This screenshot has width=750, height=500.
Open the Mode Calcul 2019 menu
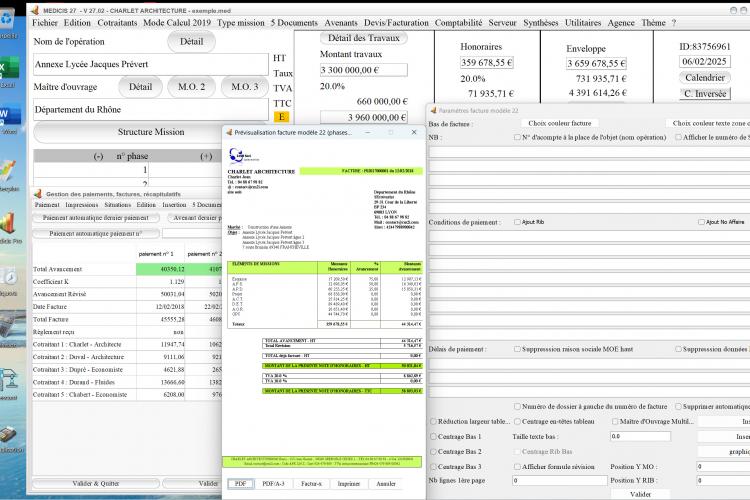click(x=177, y=23)
